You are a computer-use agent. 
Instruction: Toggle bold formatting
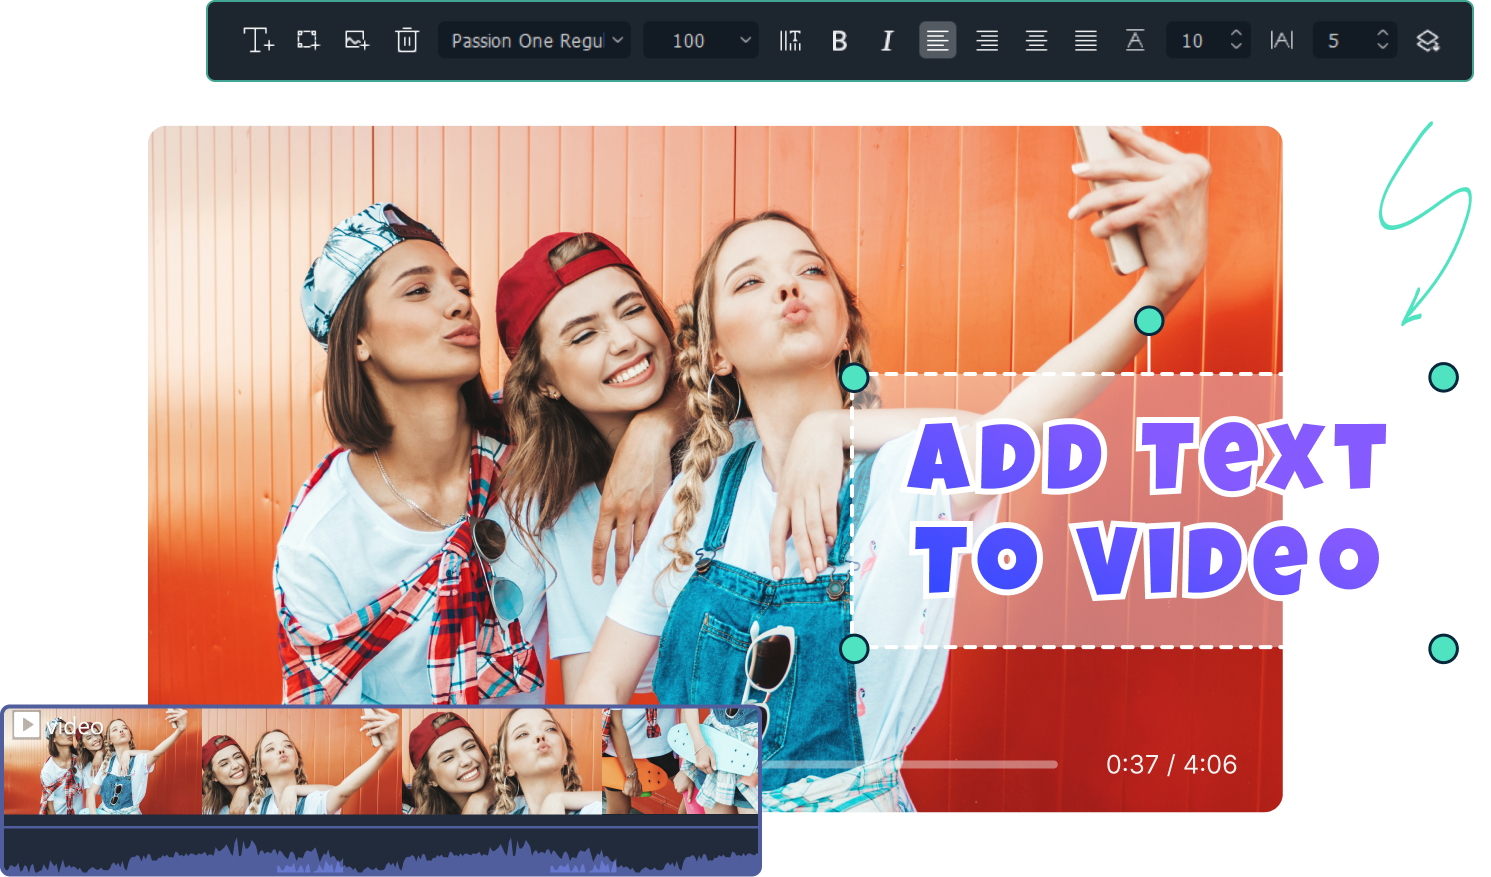[x=839, y=41]
